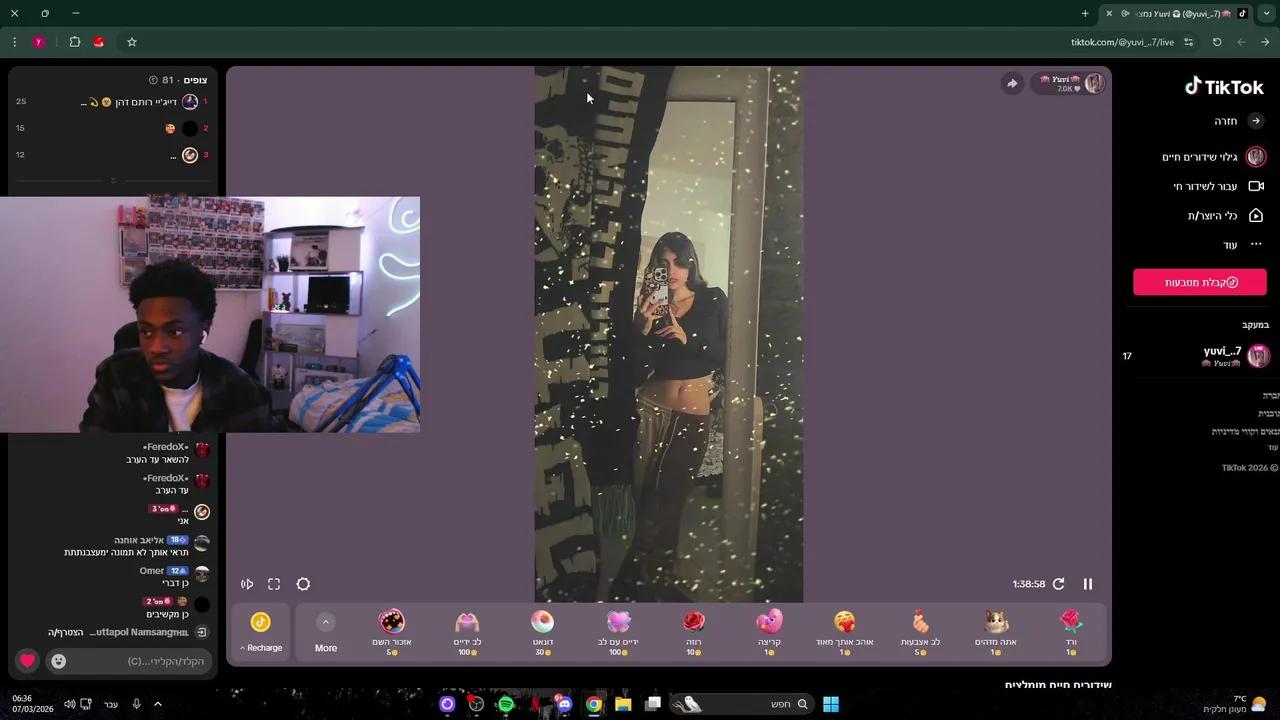
Task: Open the browser extensions puzzle icon
Action: tap(75, 42)
